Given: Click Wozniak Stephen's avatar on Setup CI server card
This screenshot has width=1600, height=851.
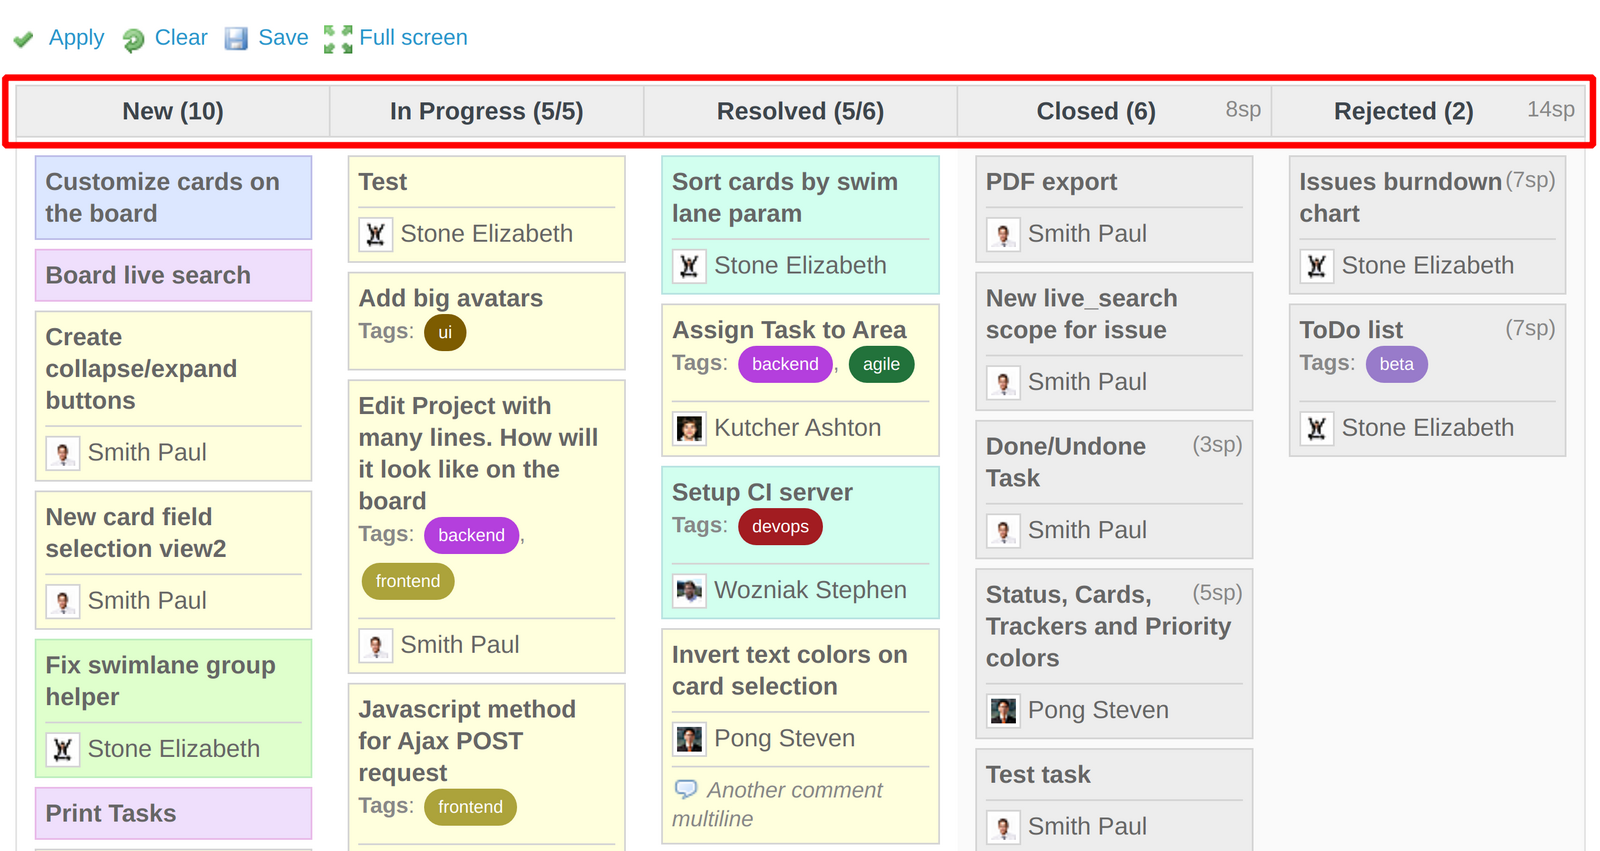Looking at the screenshot, I should (x=688, y=590).
